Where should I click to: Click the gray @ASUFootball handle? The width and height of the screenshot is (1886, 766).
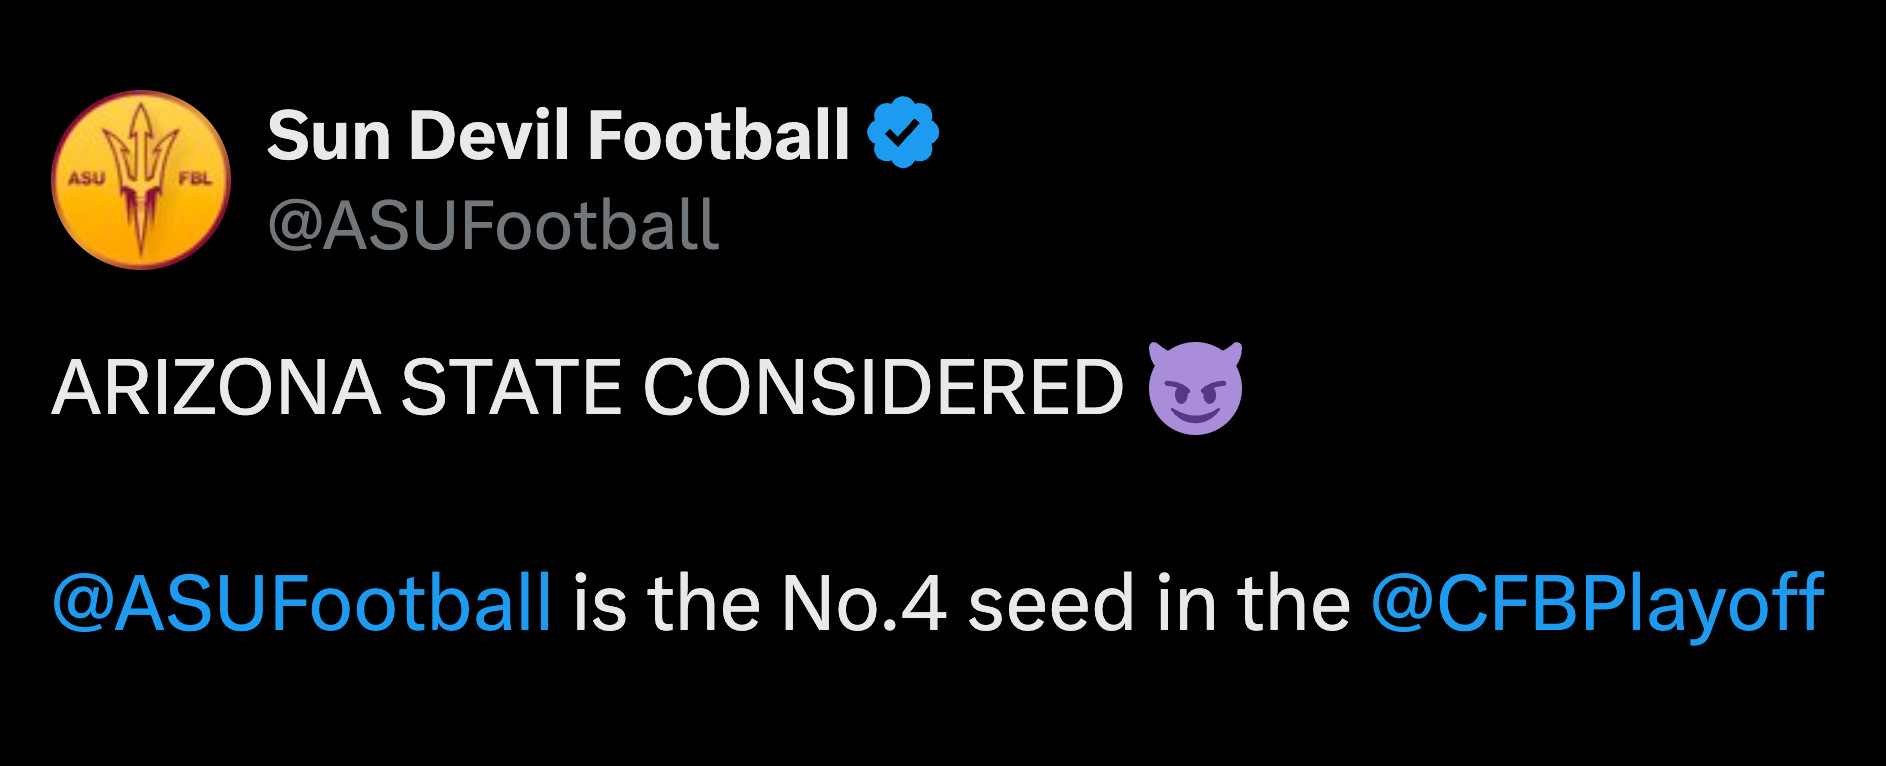click(493, 225)
